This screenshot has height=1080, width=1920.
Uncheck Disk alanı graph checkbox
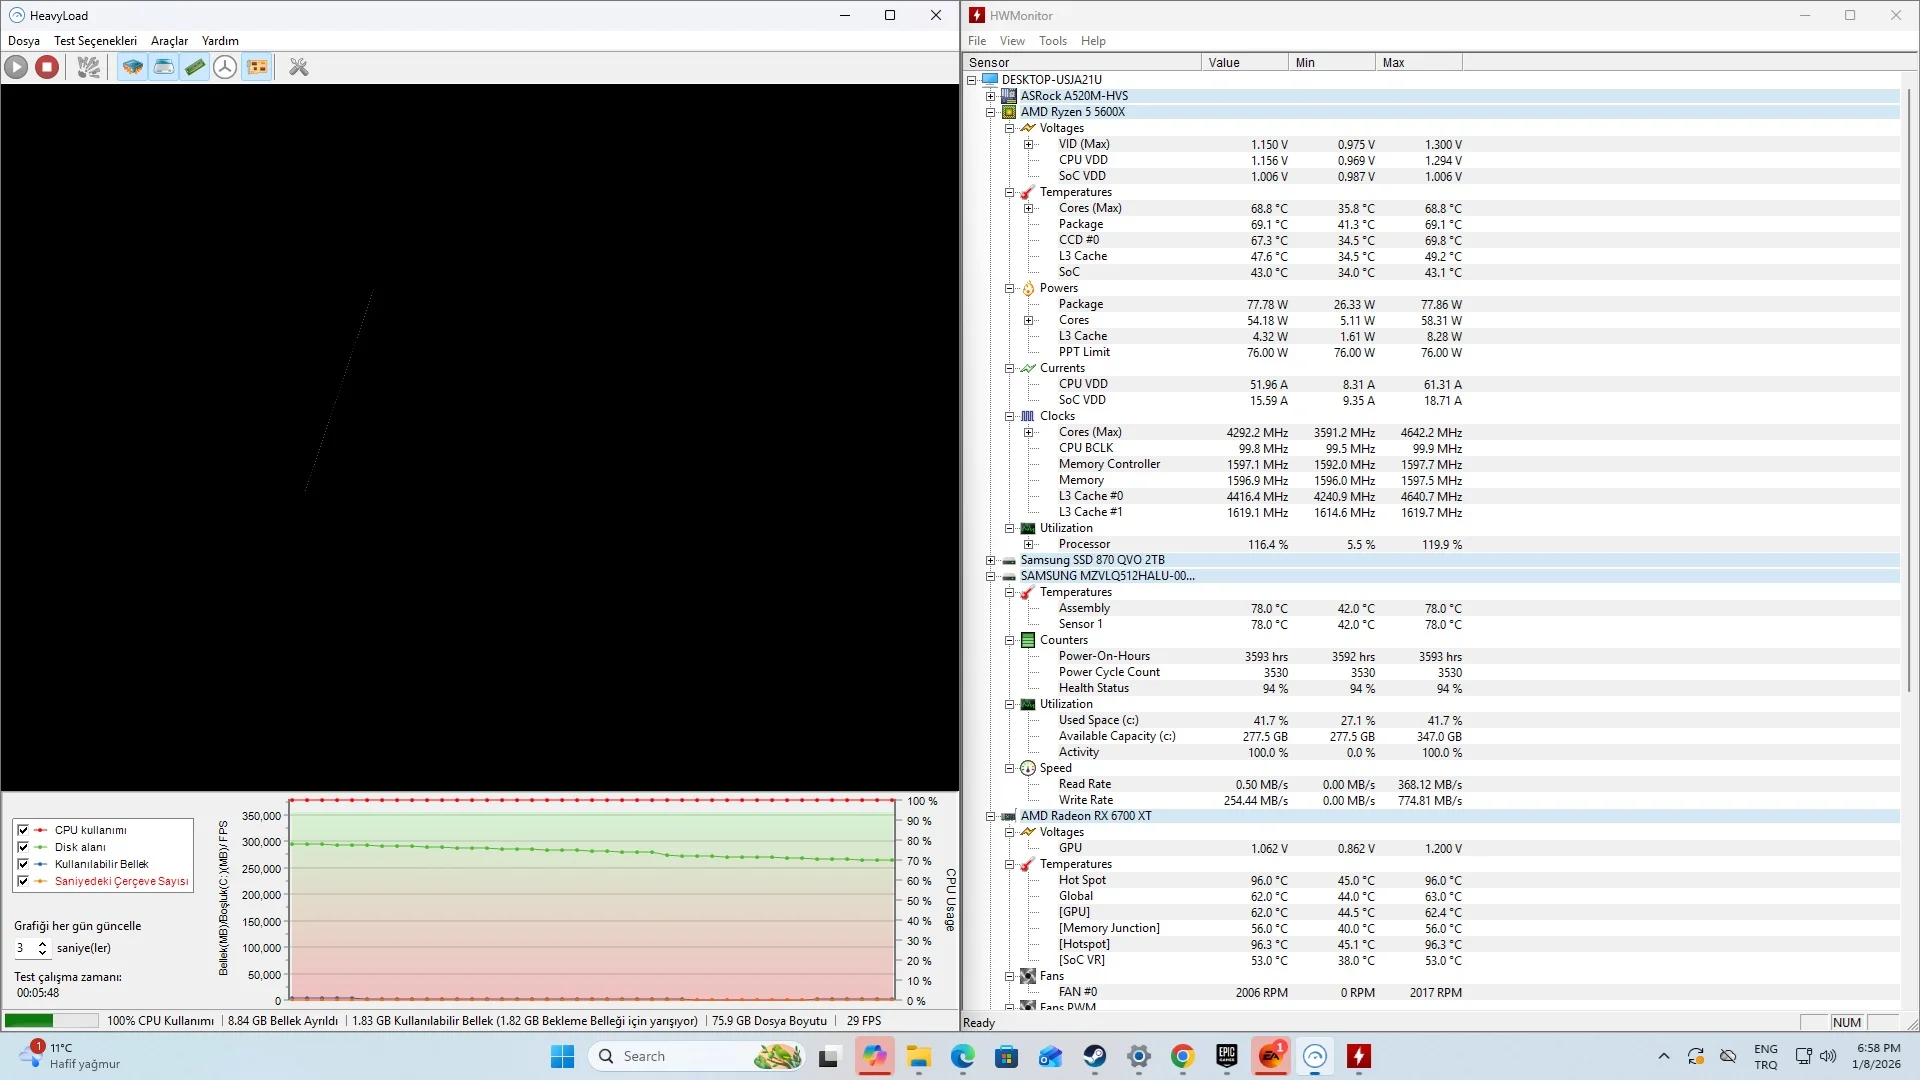pyautogui.click(x=23, y=847)
